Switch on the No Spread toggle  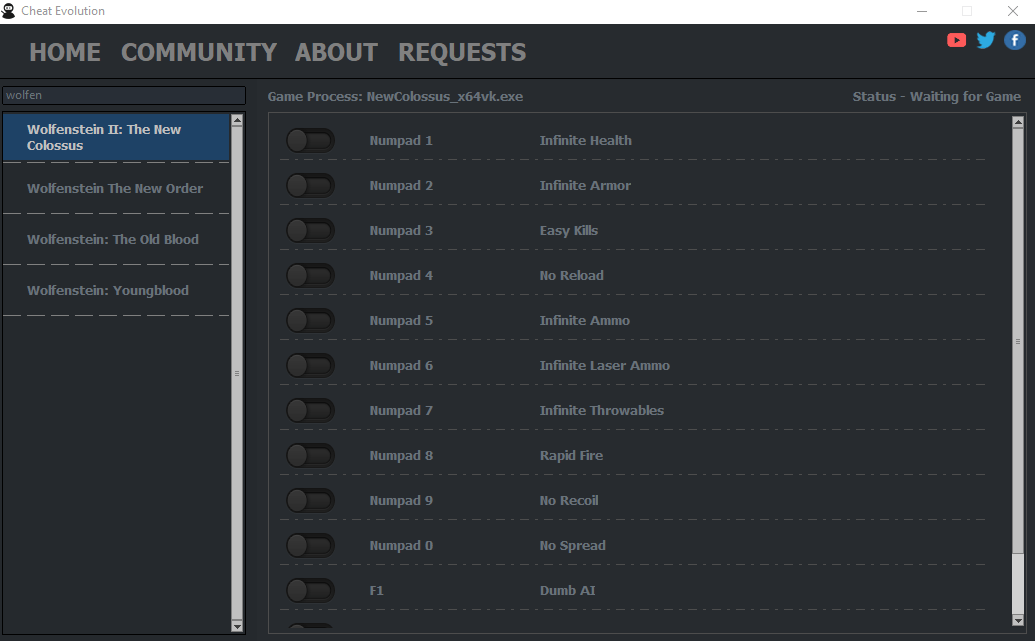[x=310, y=545]
